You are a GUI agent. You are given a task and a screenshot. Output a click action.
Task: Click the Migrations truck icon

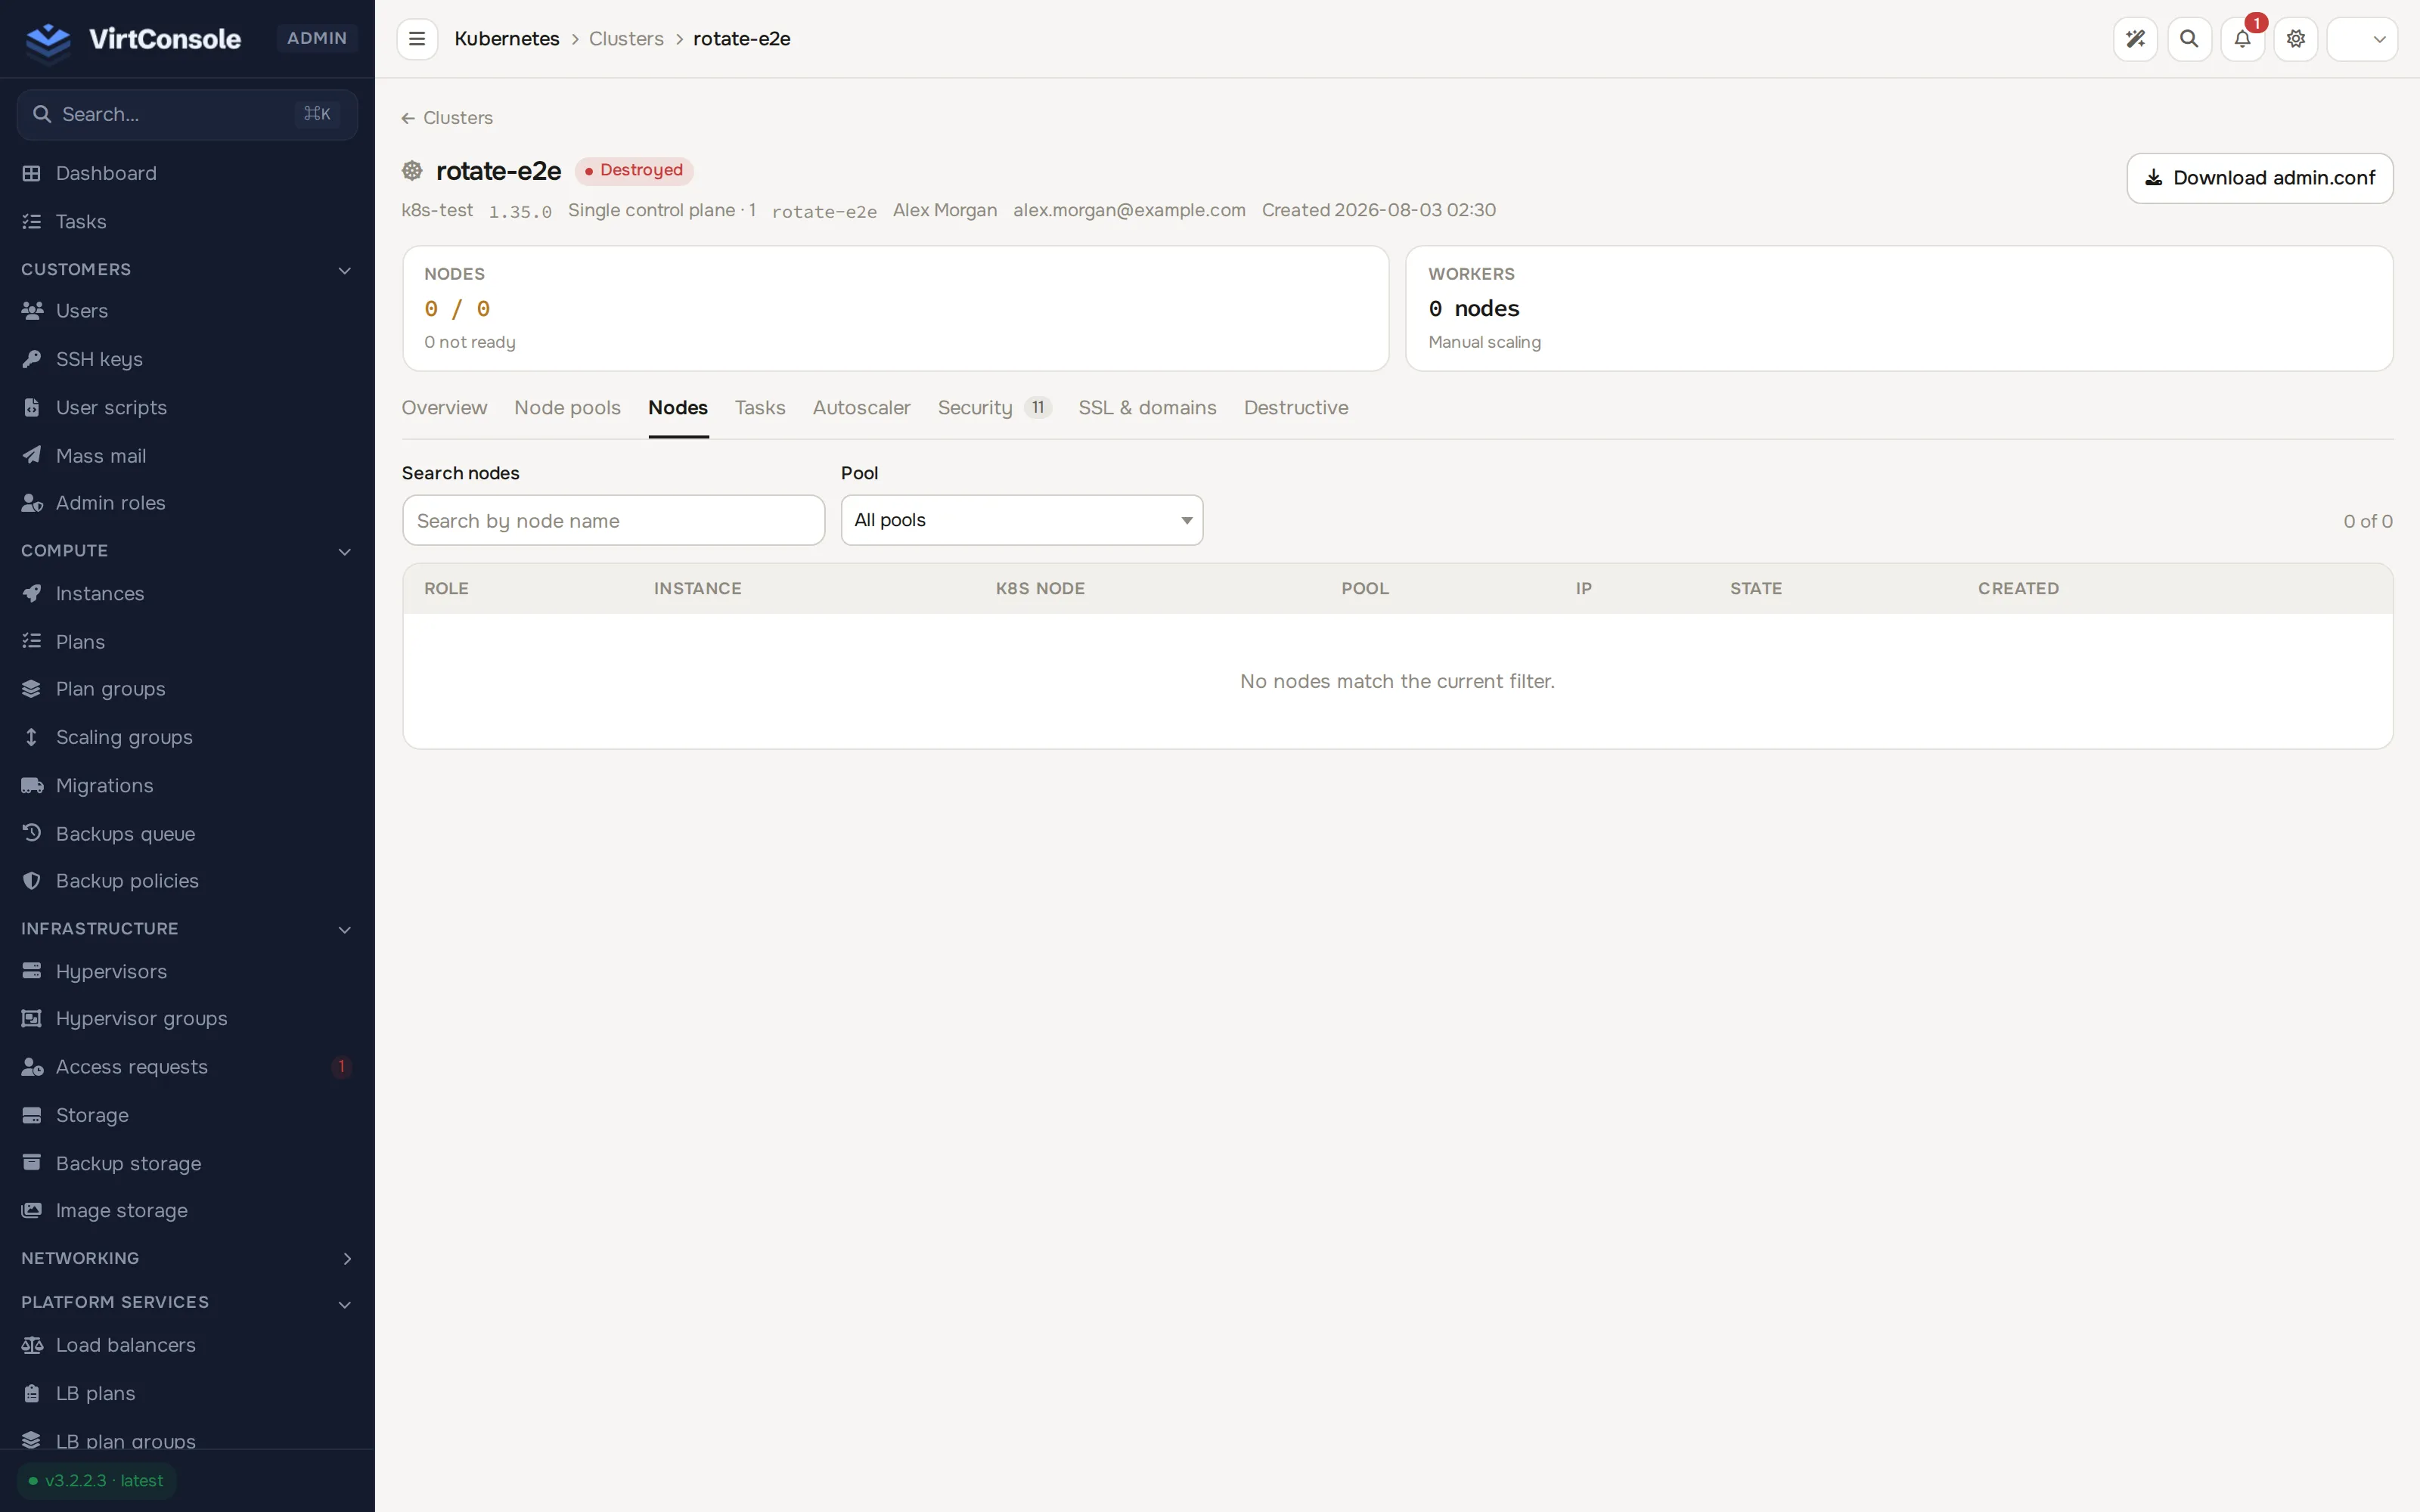coord(32,785)
